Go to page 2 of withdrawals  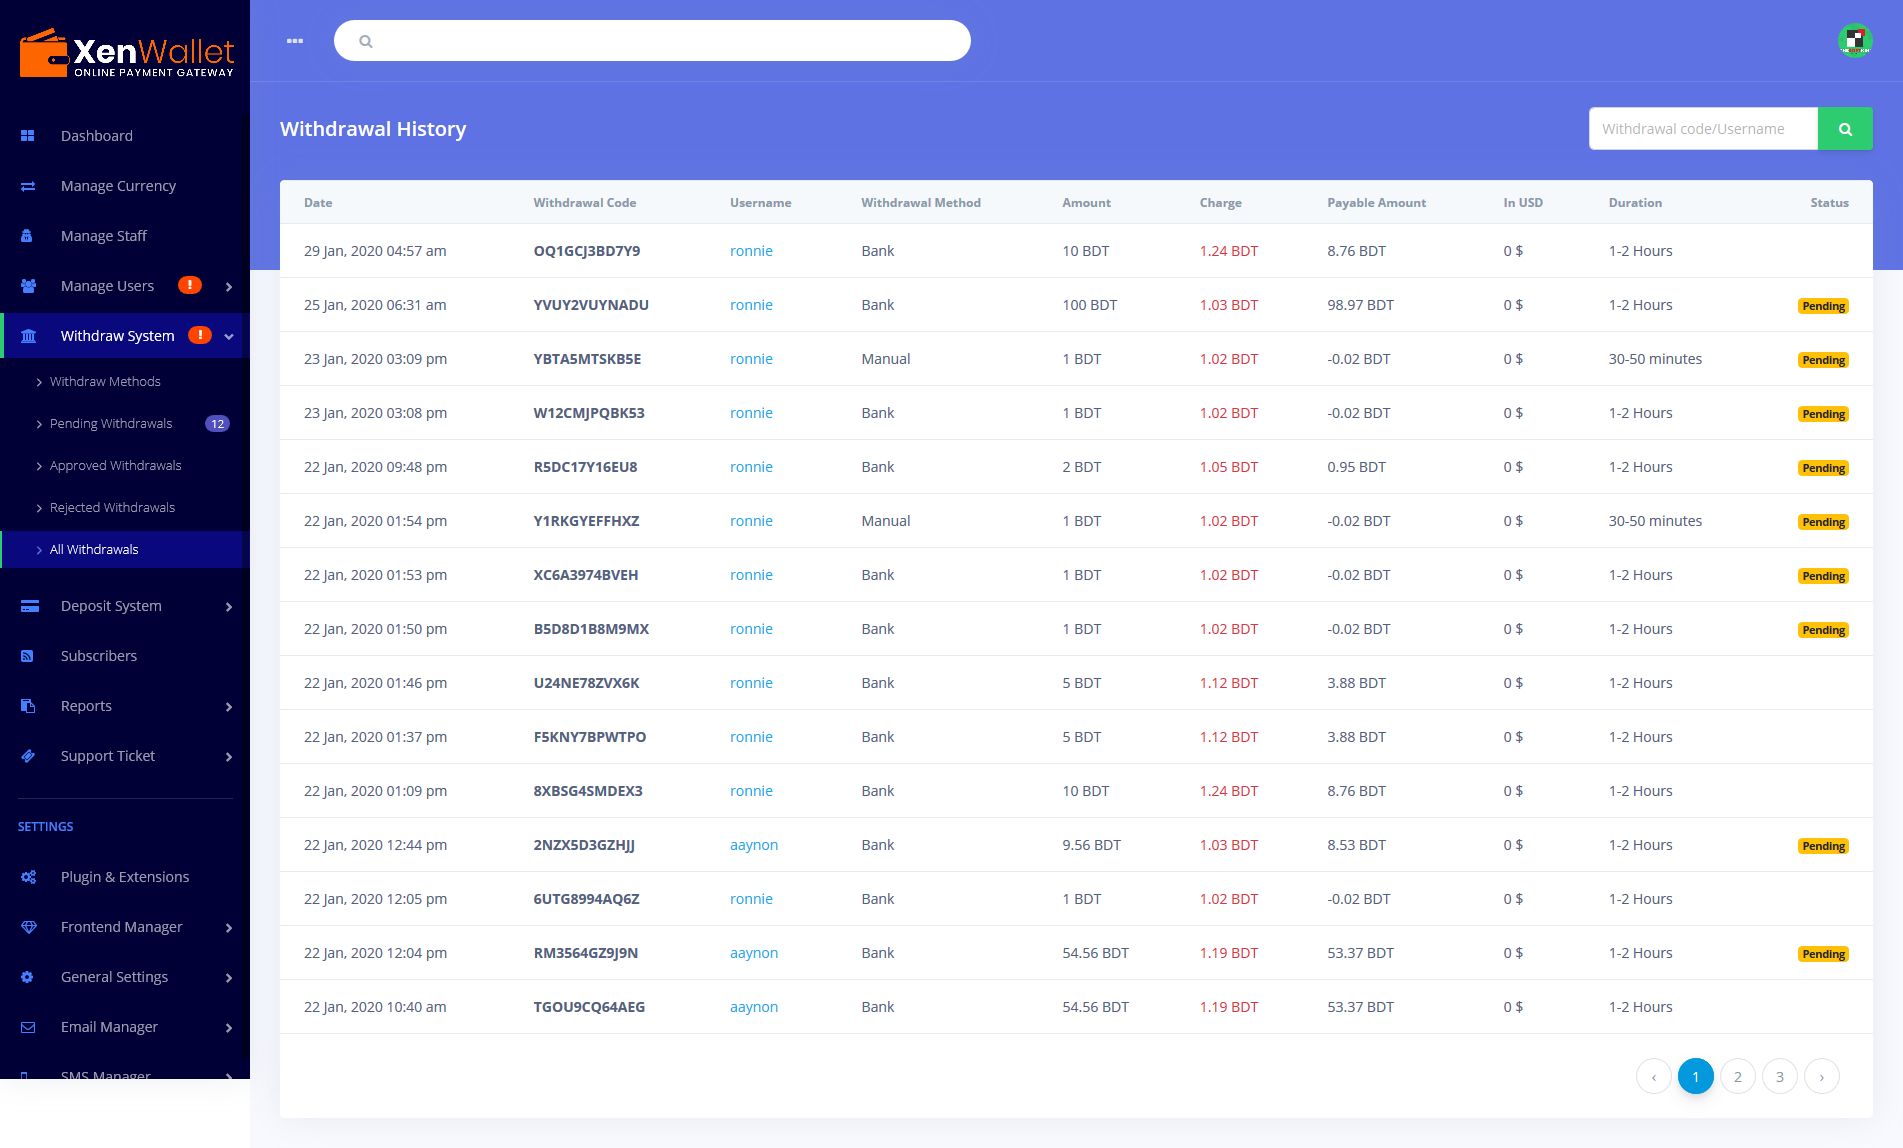coord(1738,1076)
